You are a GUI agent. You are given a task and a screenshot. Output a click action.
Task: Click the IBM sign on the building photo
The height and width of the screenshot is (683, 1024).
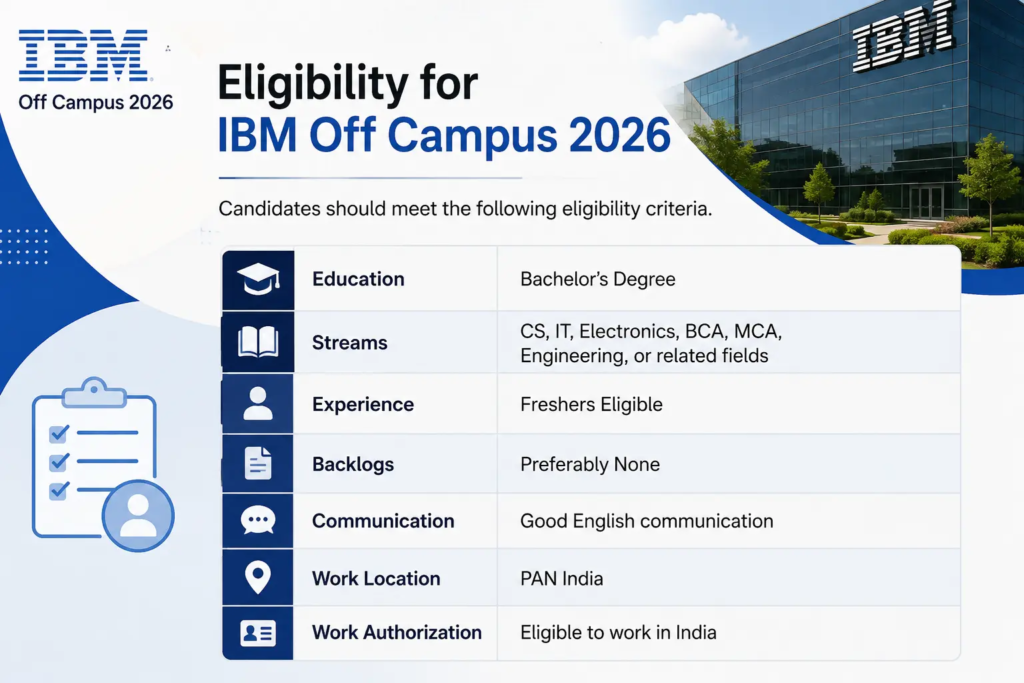[903, 36]
